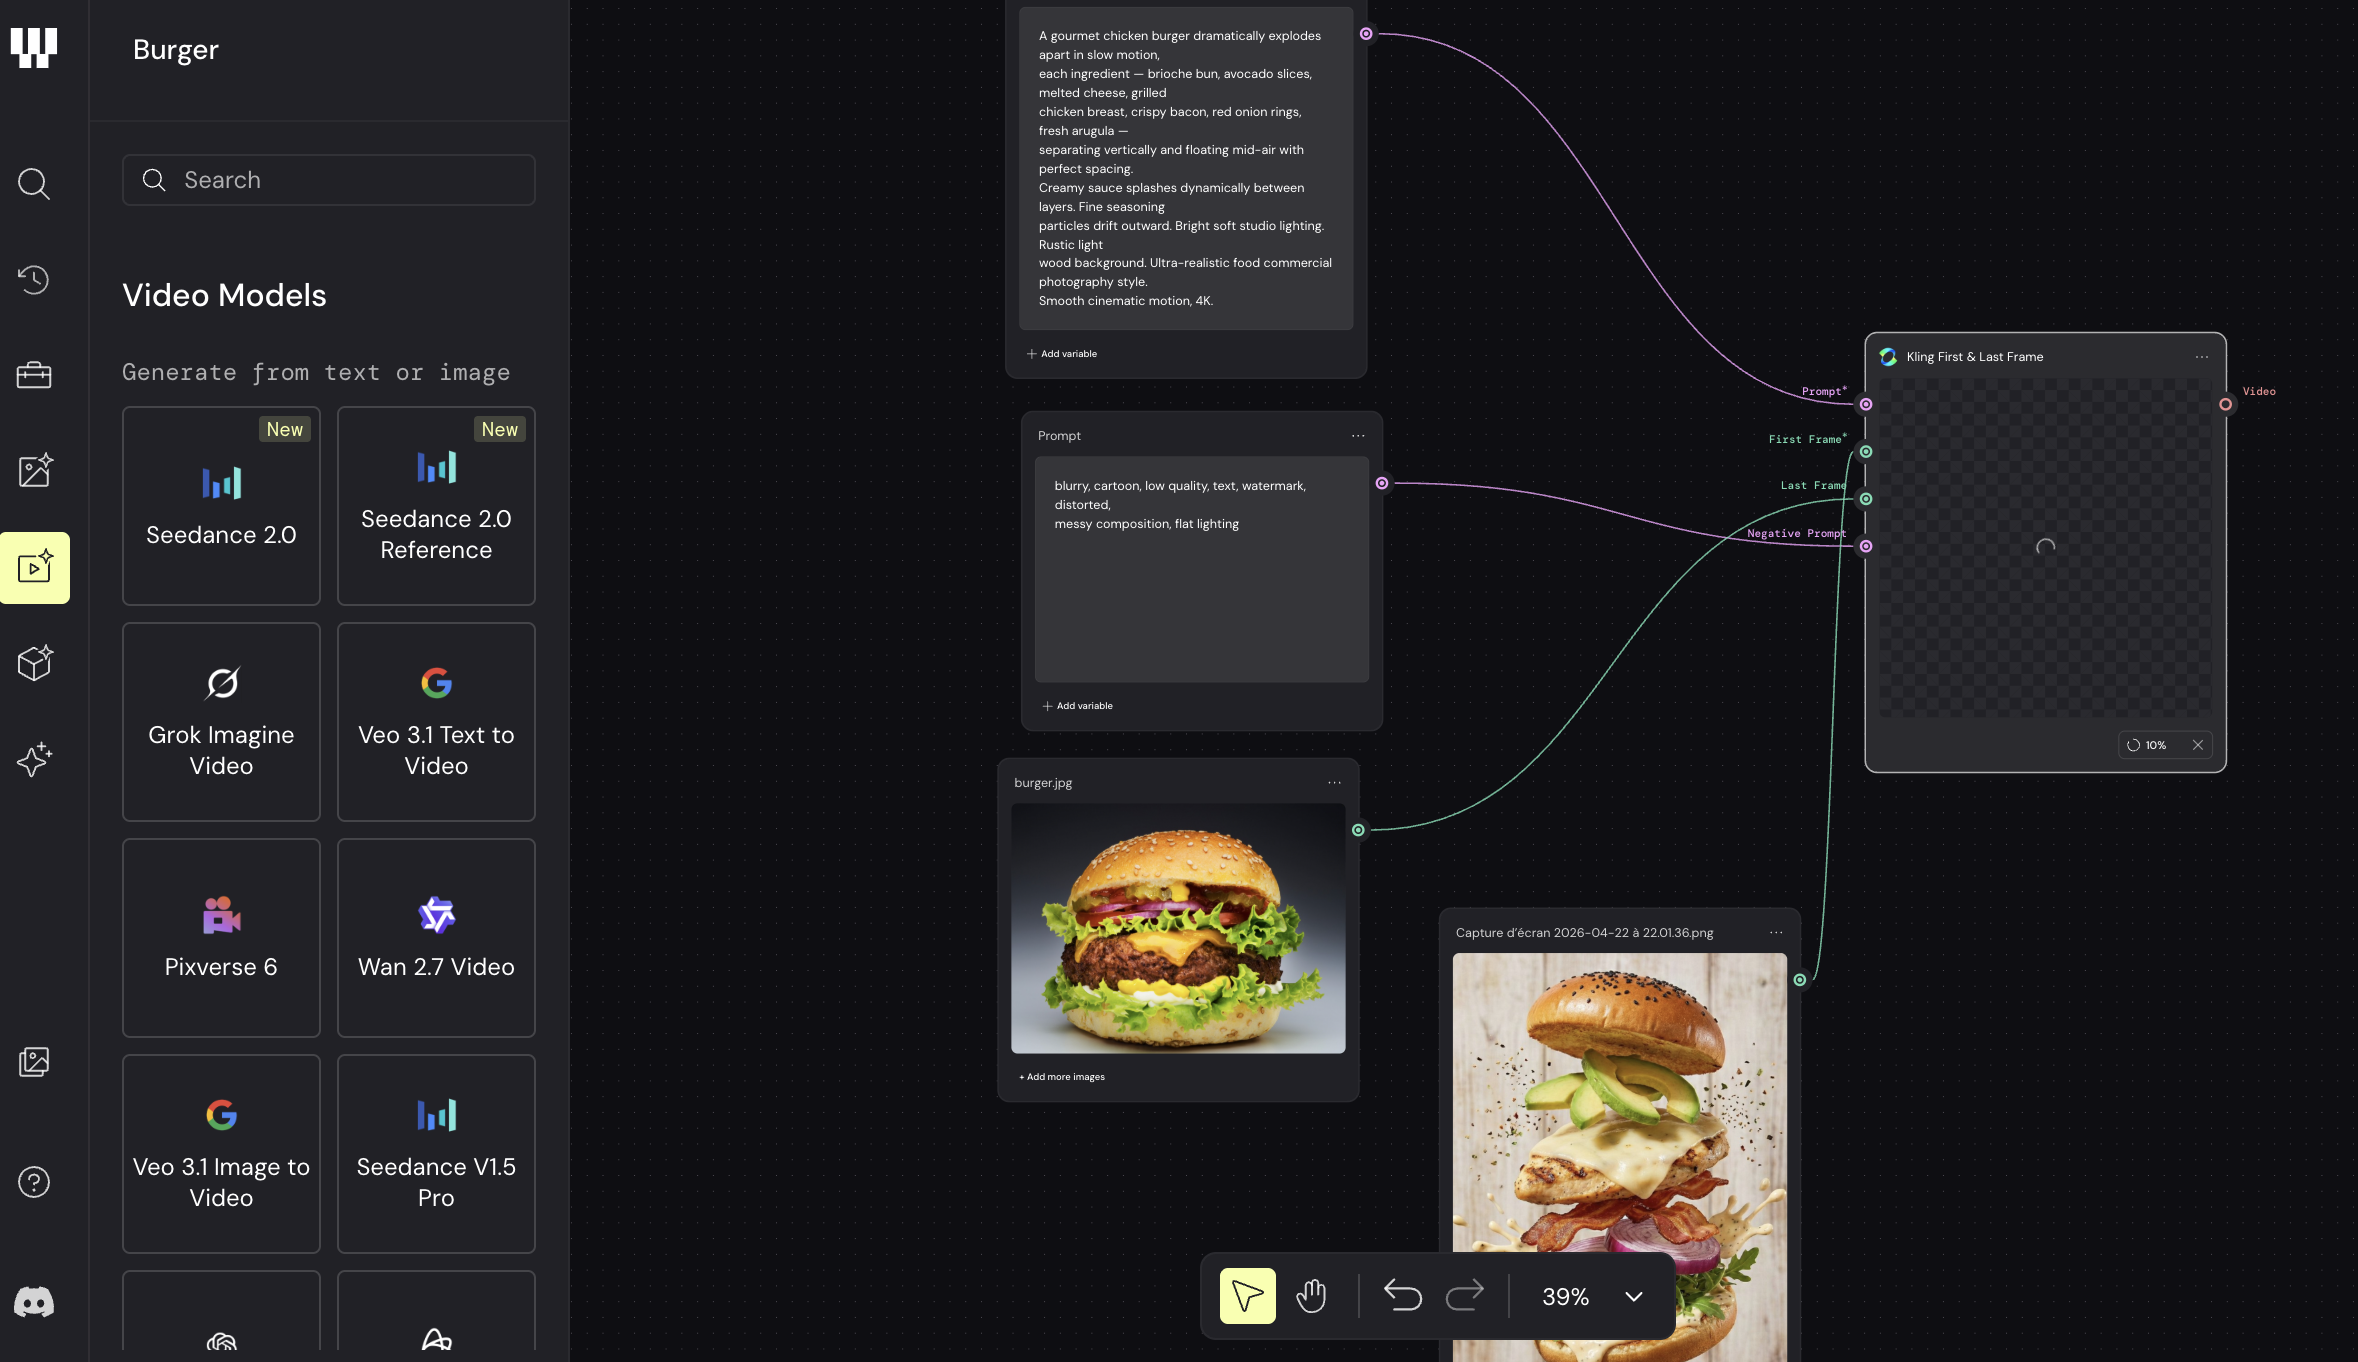This screenshot has height=1362, width=2358.
Task: Click the Kling Last Frame input connector
Action: point(1866,499)
